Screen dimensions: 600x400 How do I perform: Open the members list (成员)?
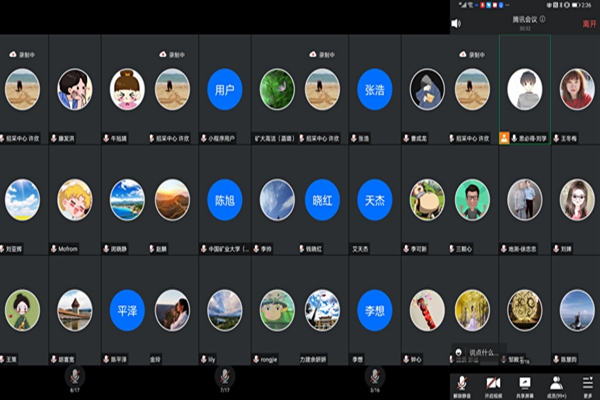[555, 384]
